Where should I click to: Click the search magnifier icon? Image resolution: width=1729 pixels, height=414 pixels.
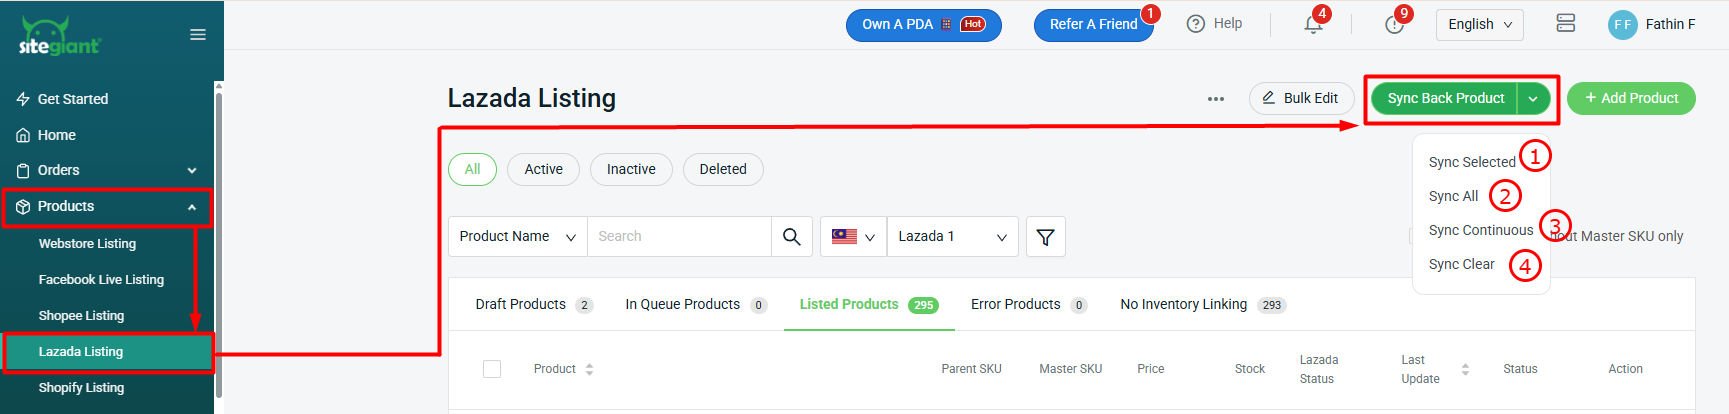tap(791, 237)
